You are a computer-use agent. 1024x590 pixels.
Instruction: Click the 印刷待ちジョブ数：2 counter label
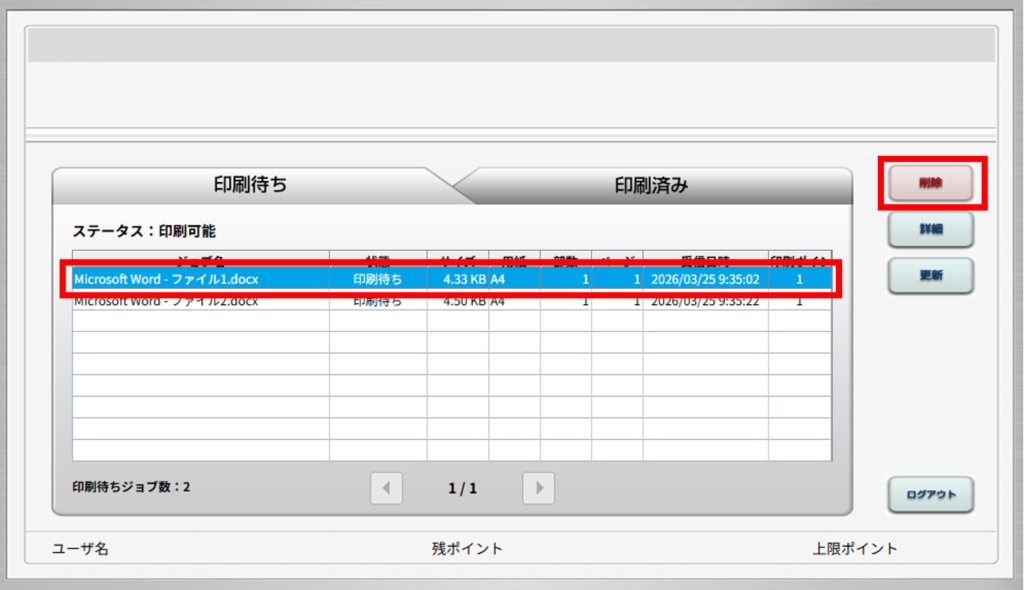(x=131, y=488)
